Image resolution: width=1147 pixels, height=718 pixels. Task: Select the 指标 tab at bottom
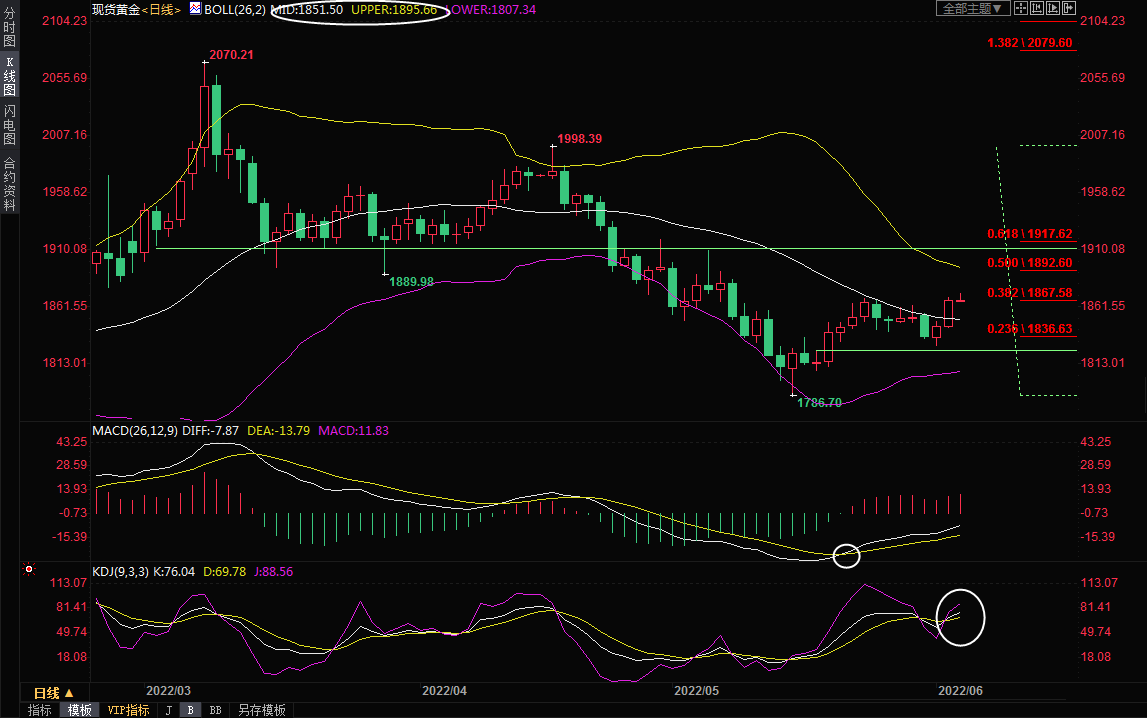click(40, 710)
